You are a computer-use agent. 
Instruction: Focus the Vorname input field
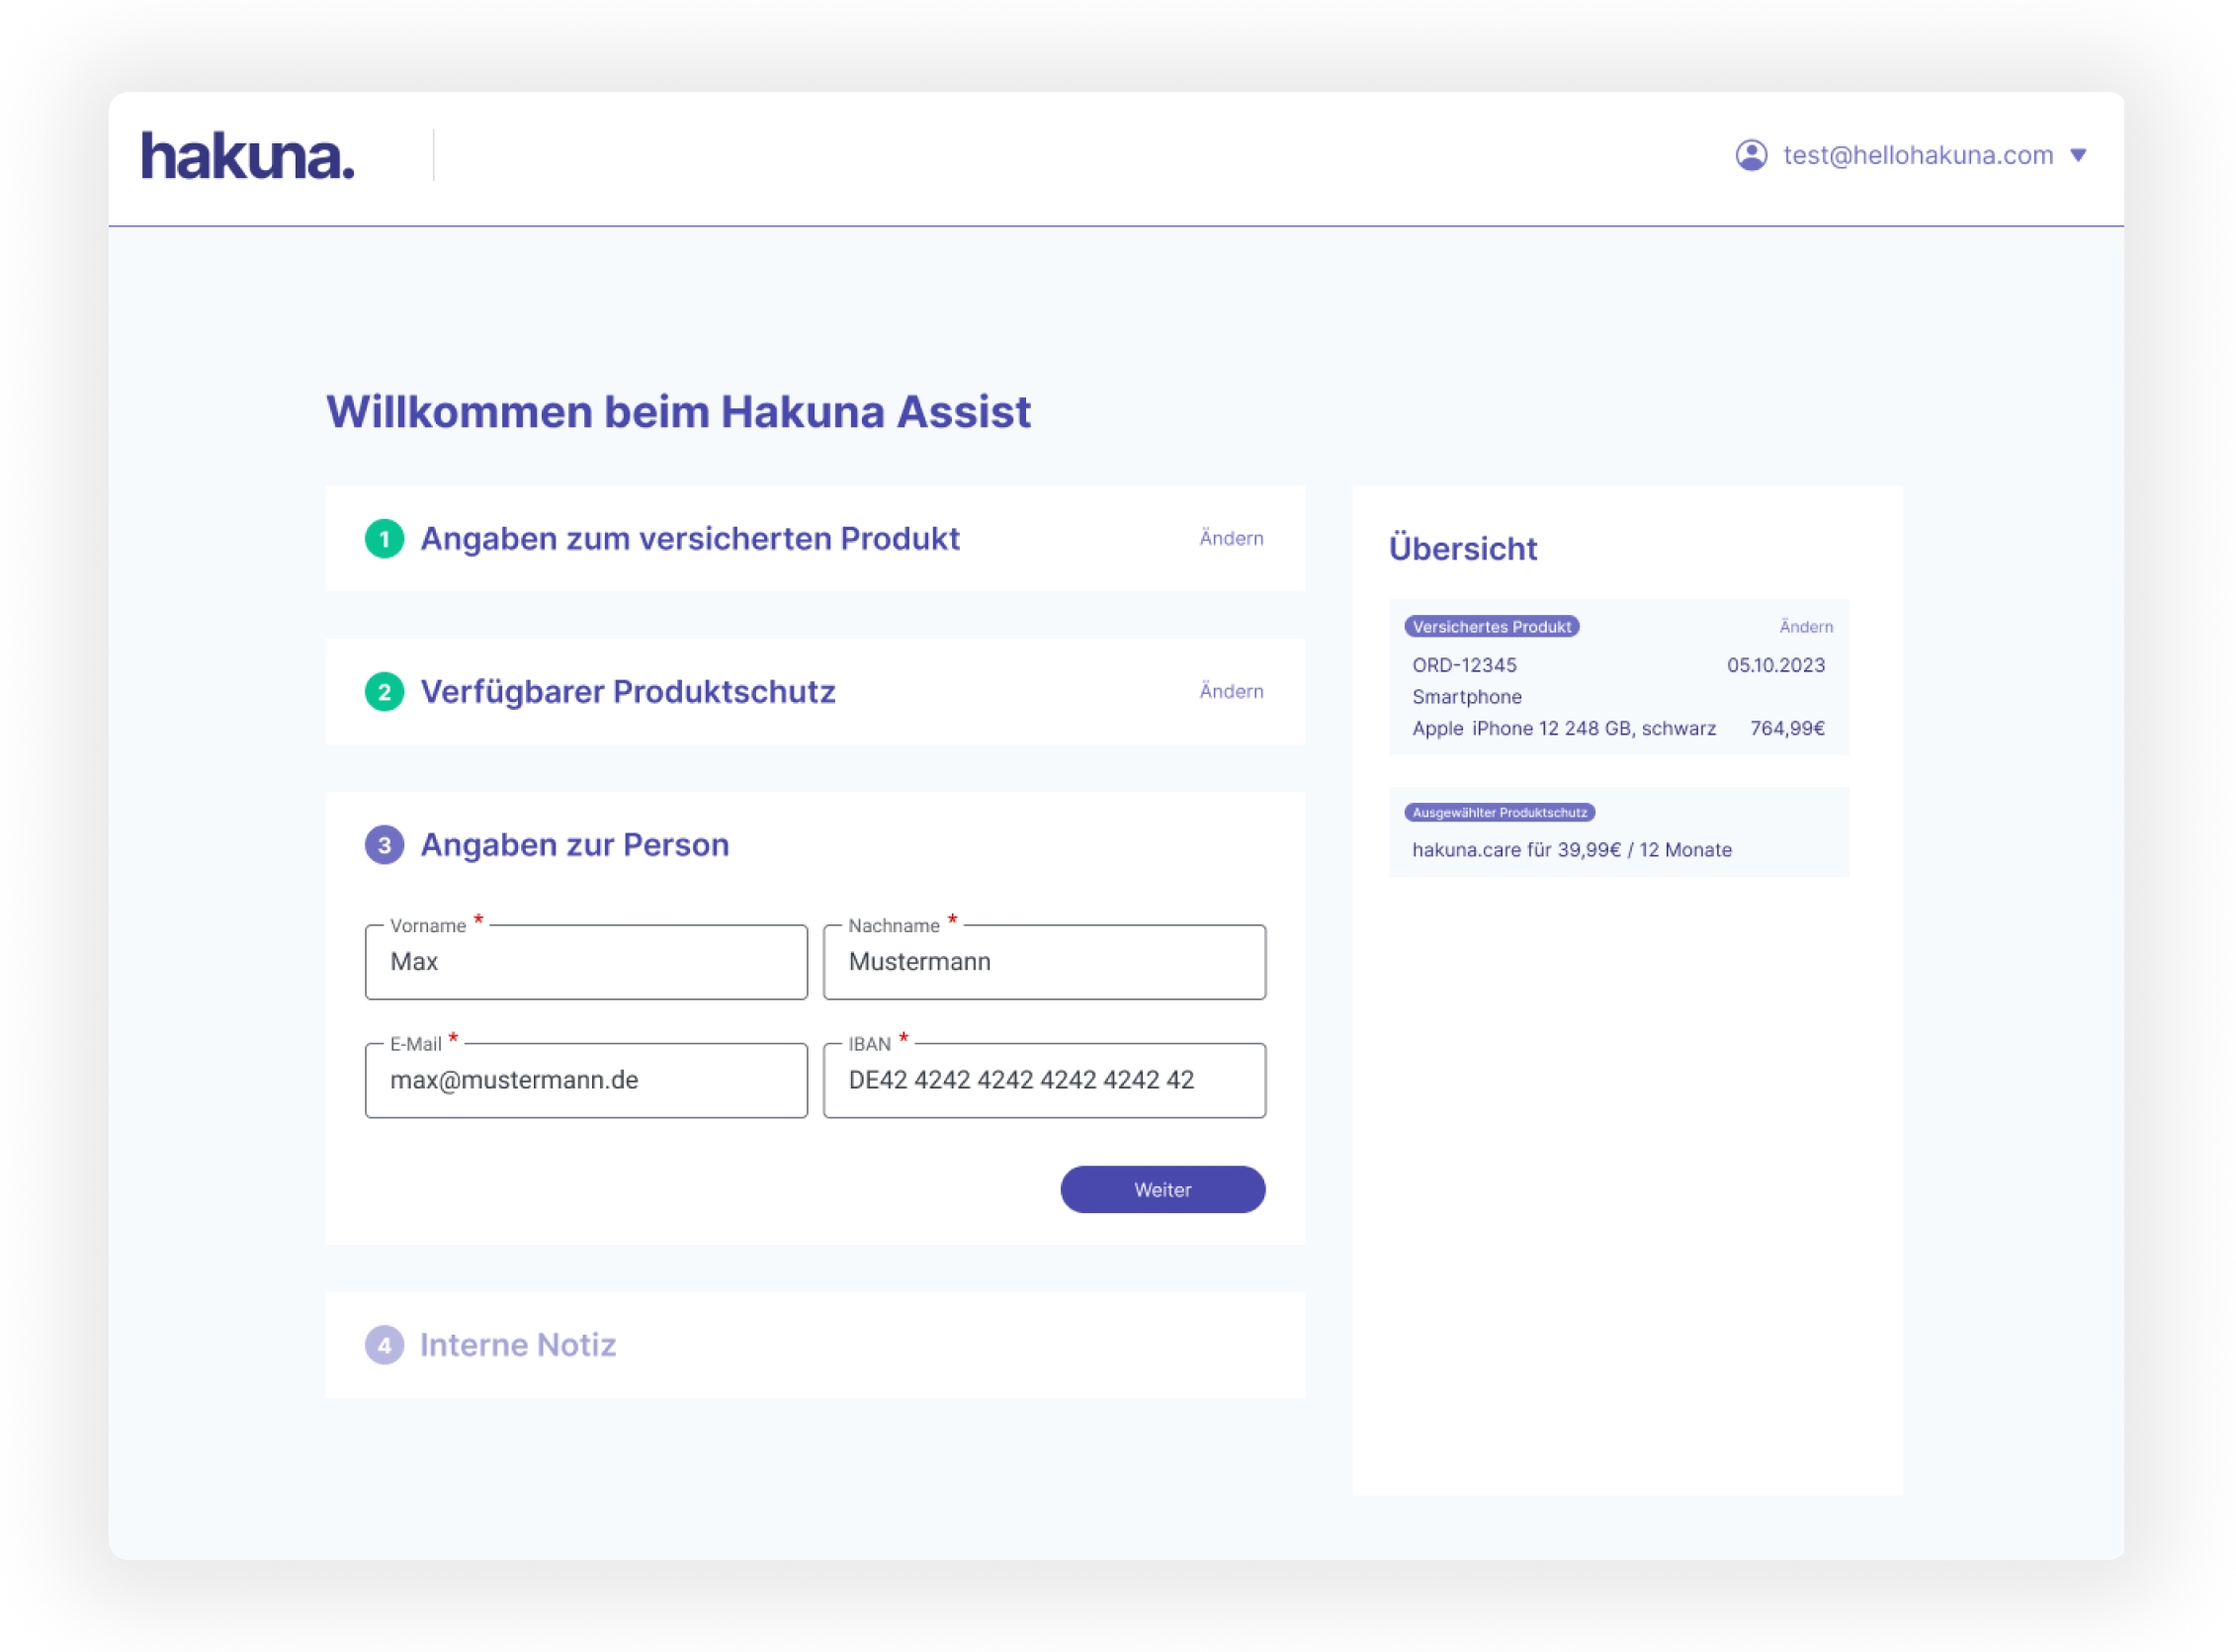click(x=586, y=962)
